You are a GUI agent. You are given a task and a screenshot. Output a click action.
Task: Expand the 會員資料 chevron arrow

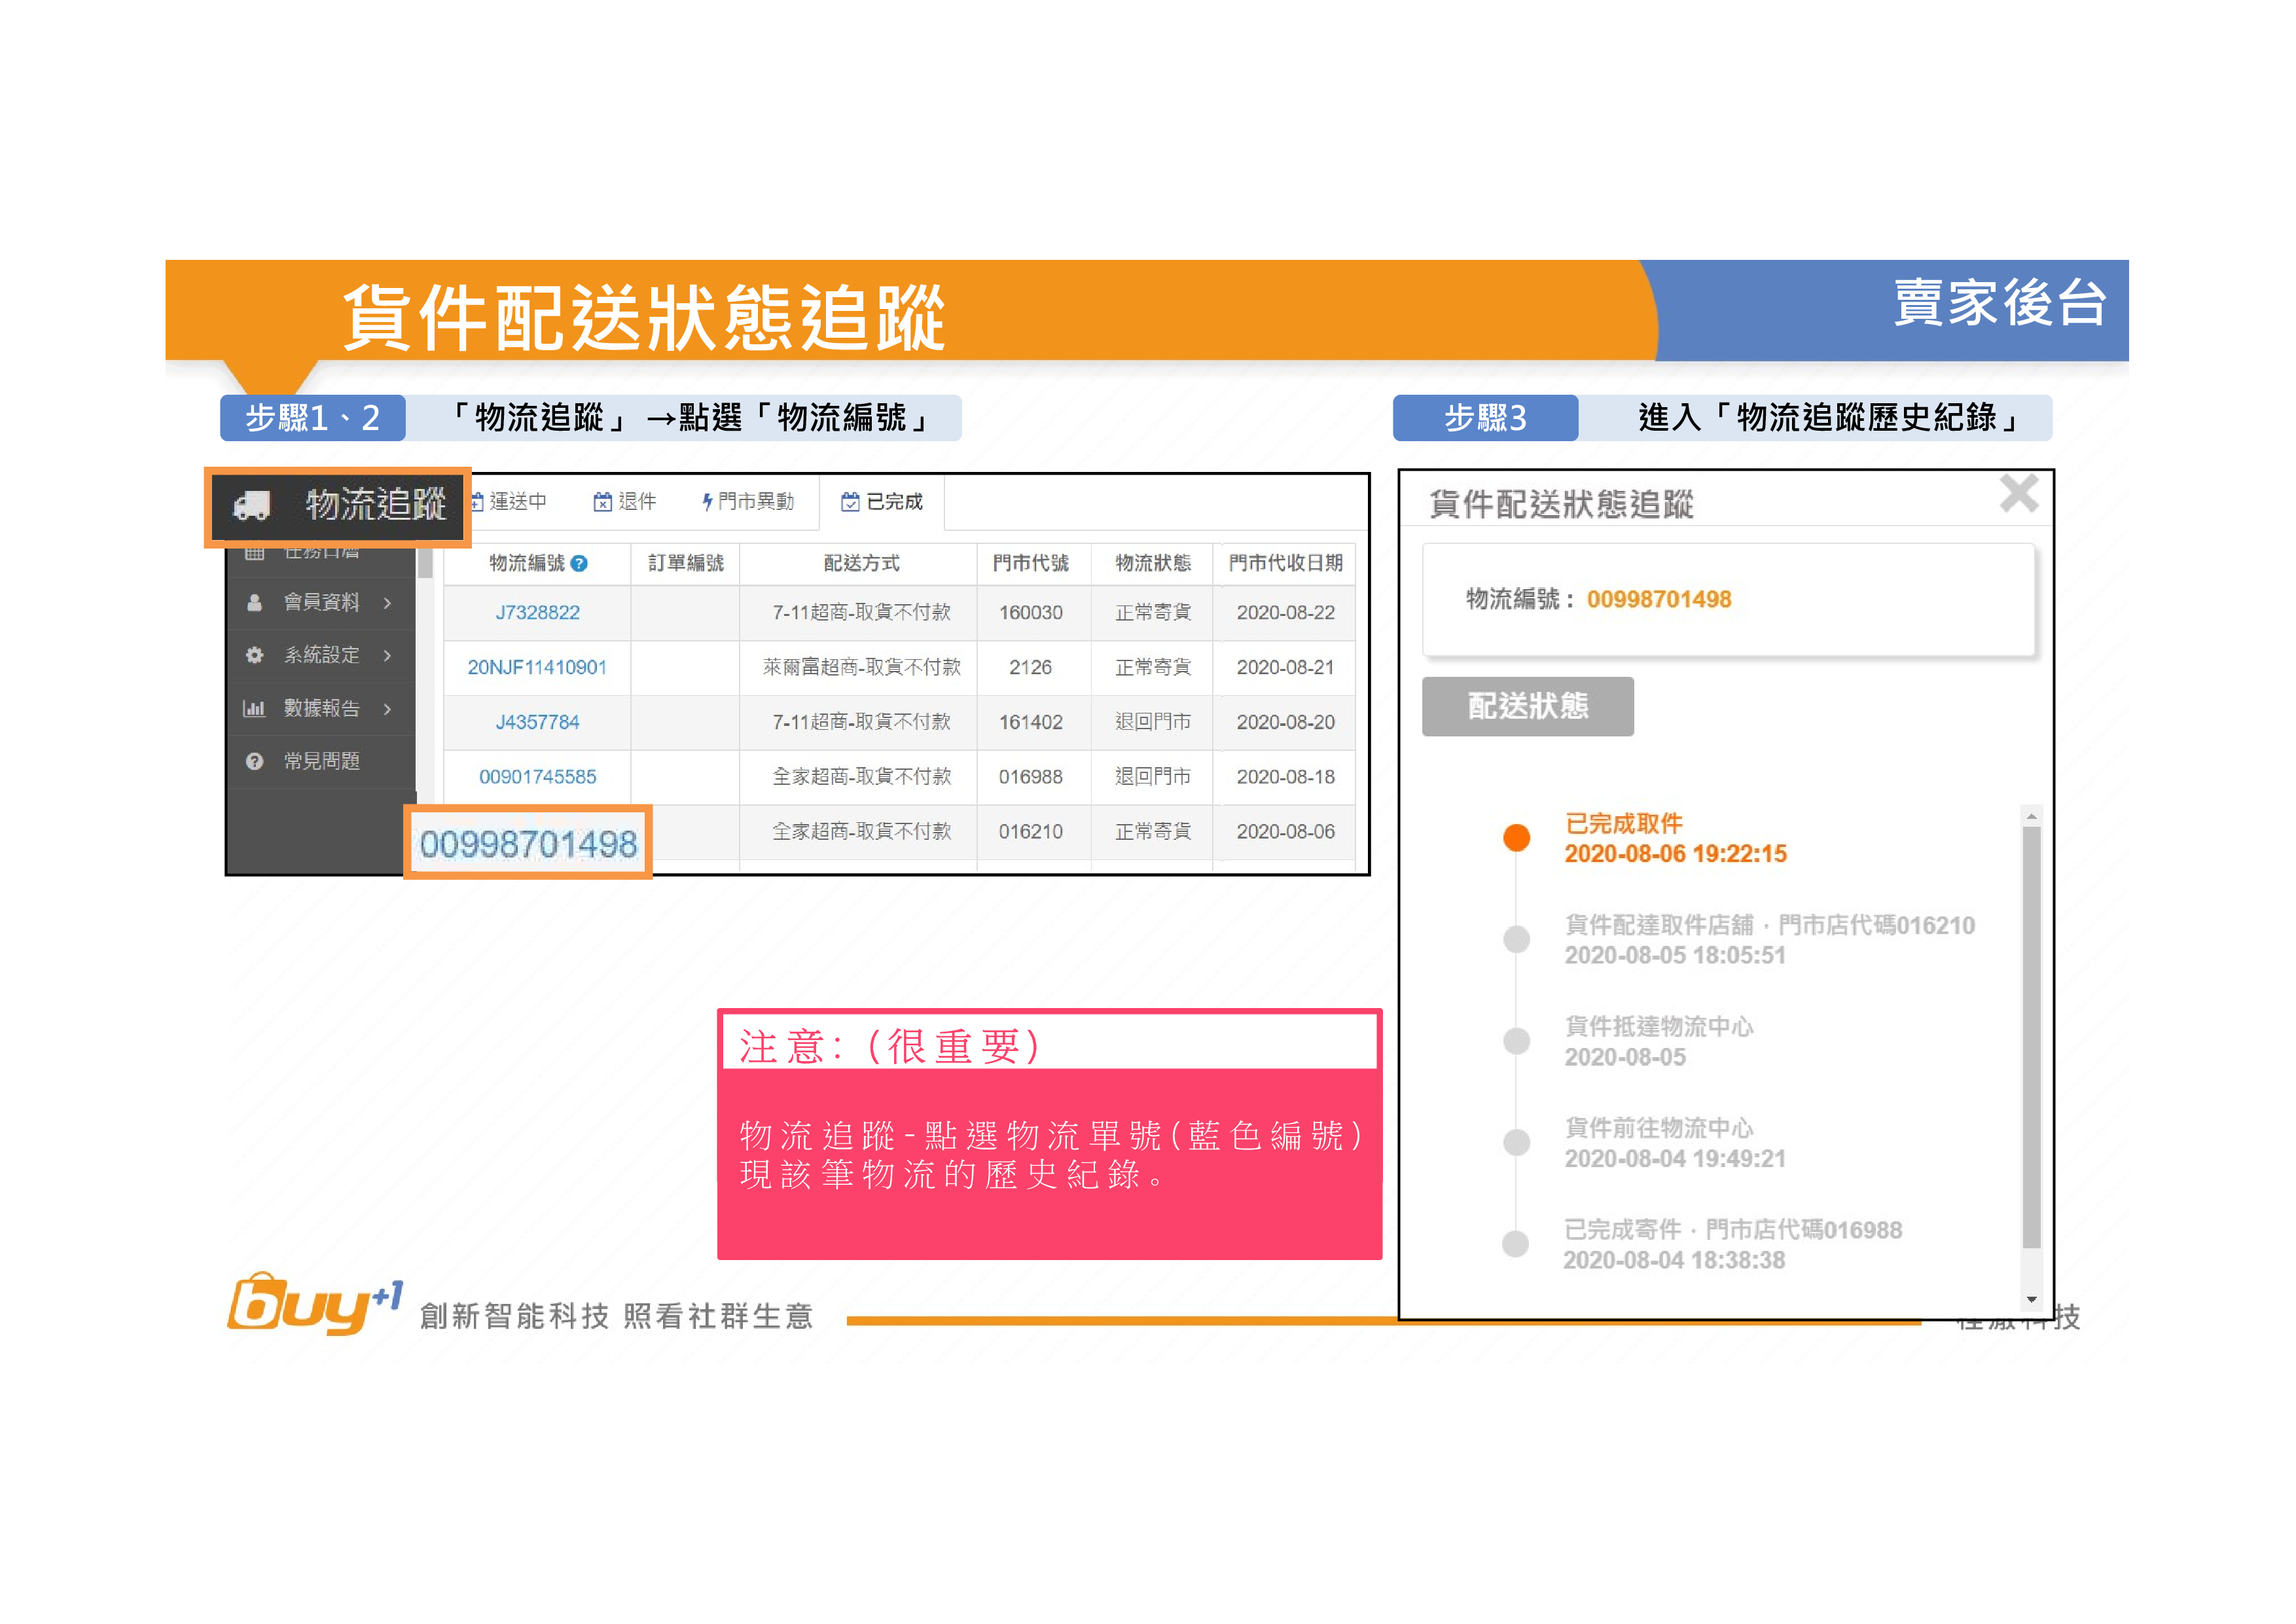coord(387,602)
